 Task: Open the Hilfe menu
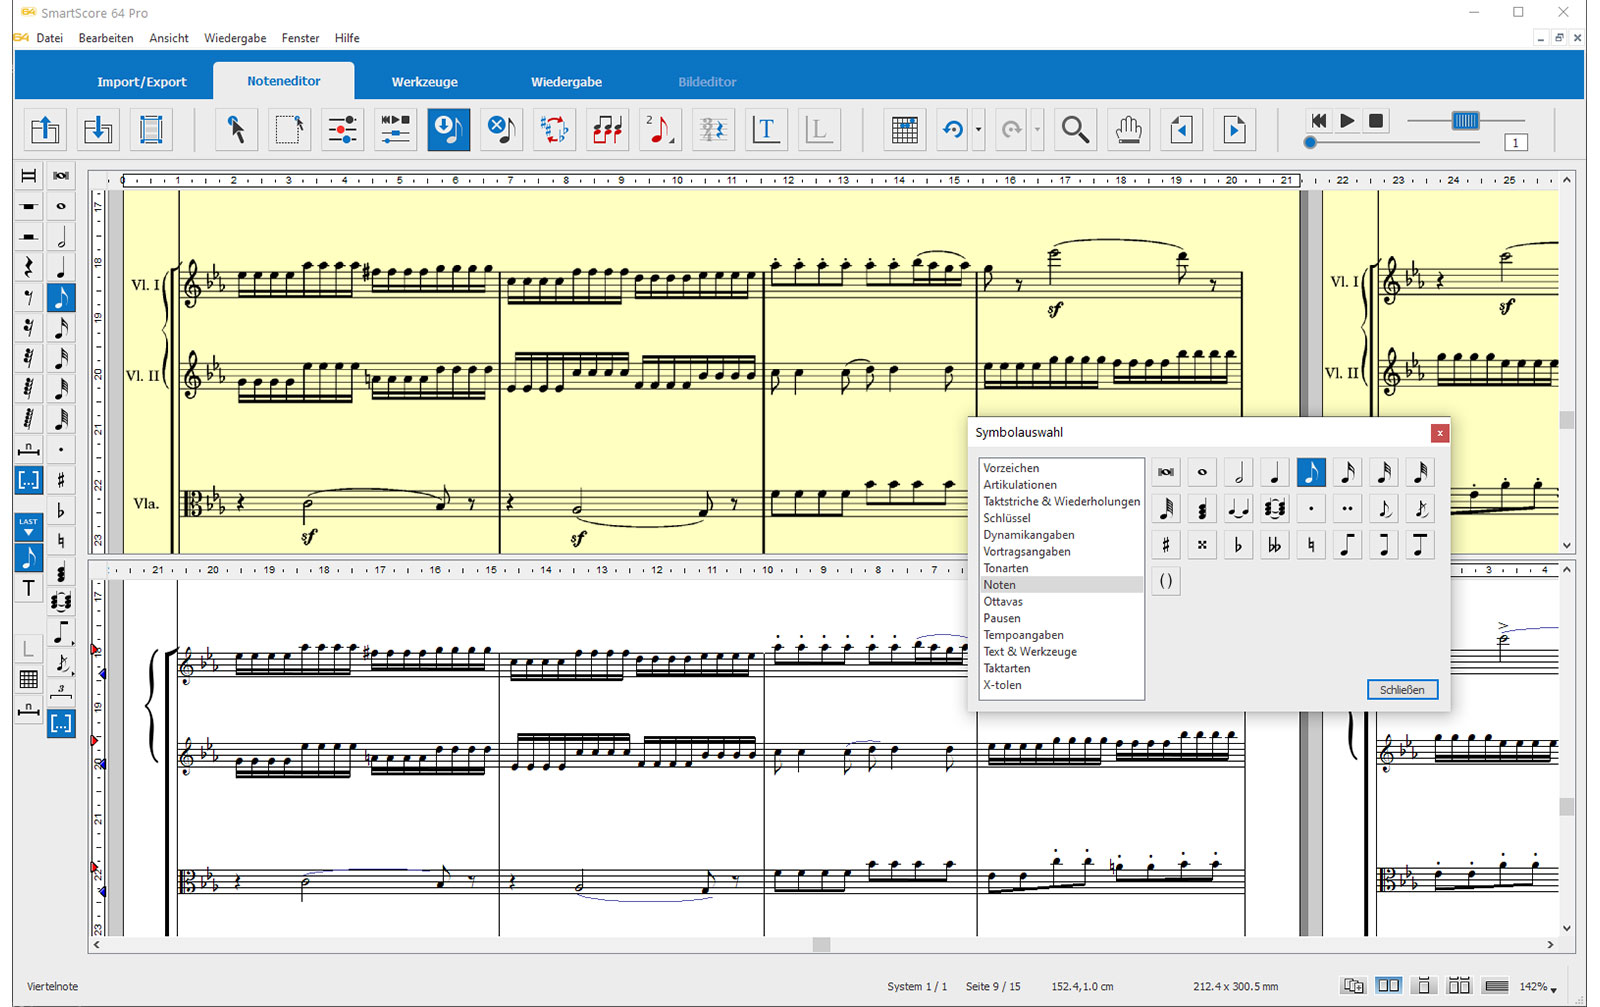[347, 38]
